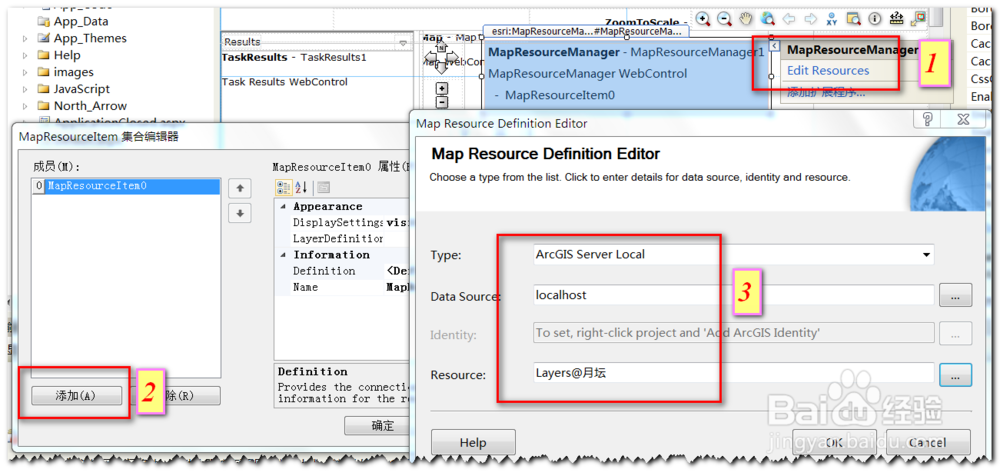Image resolution: width=1000 pixels, height=476 pixels.
Task: Click Edit Resources in the smart tag
Action: (828, 71)
